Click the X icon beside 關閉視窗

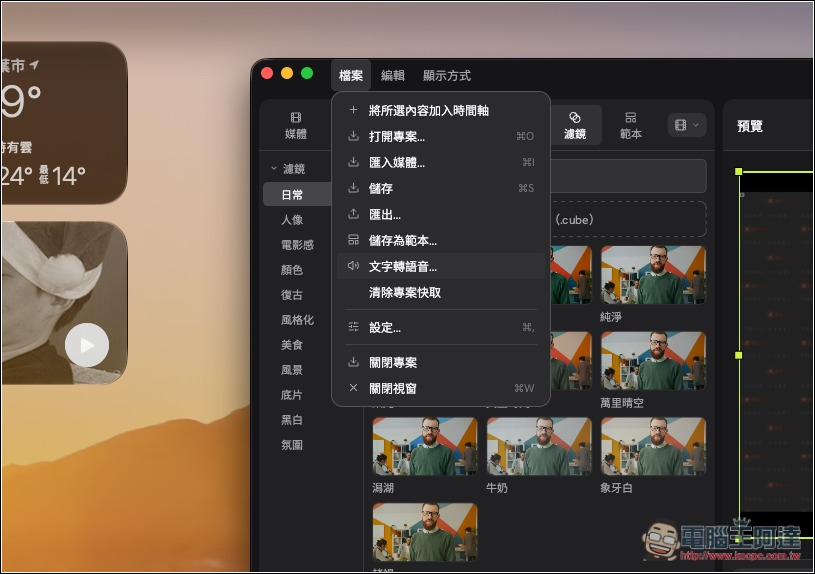[353, 387]
